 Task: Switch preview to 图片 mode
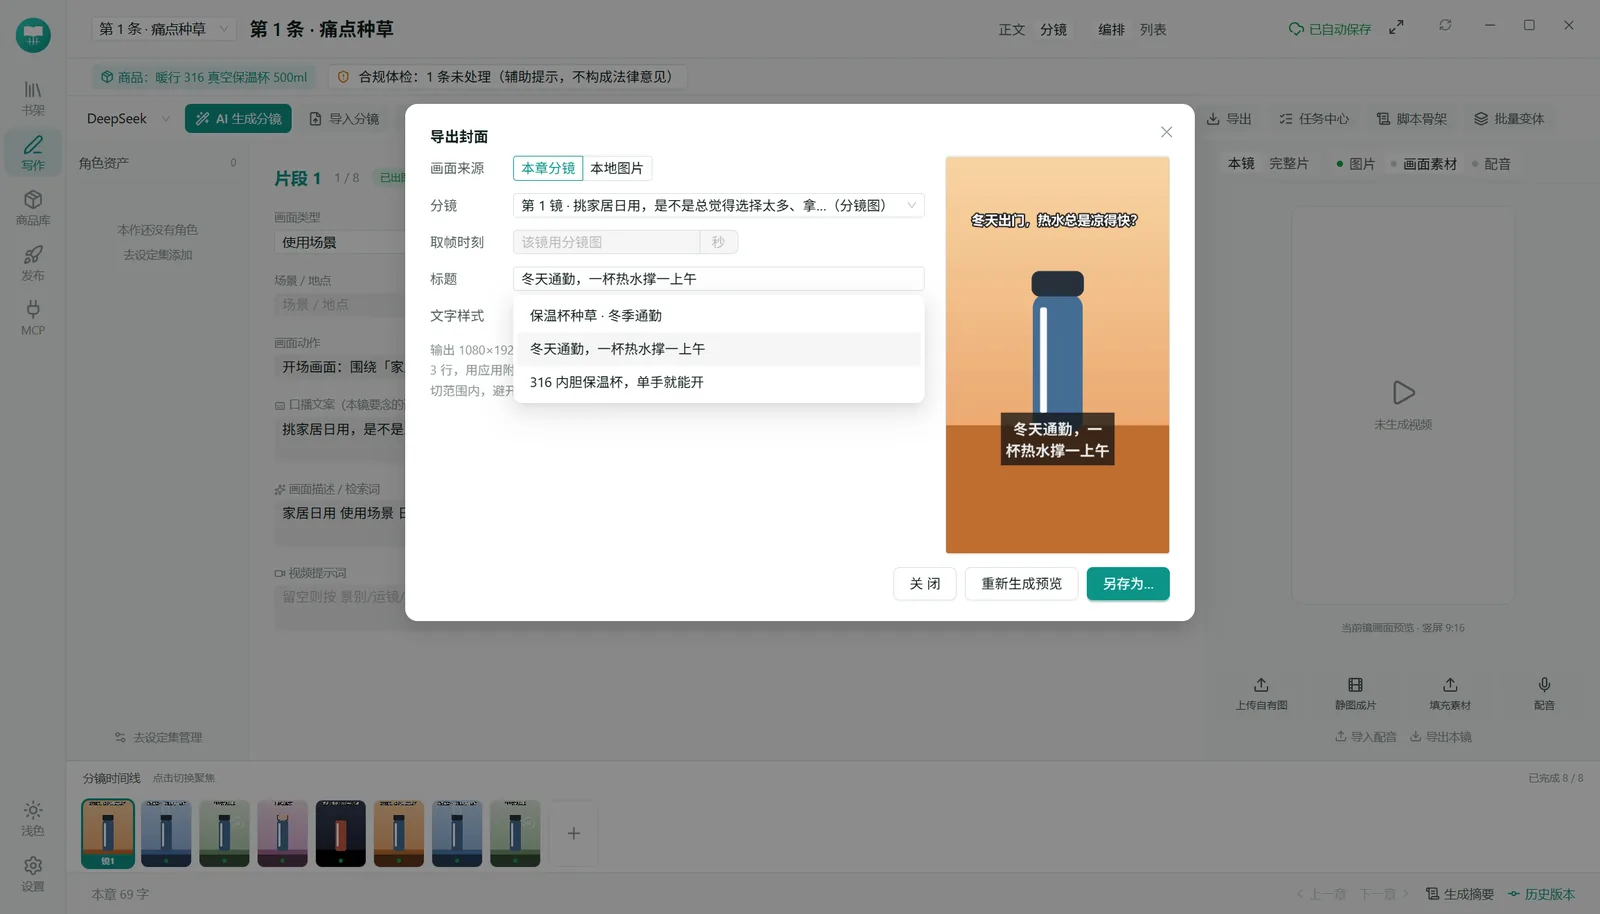click(x=1355, y=164)
